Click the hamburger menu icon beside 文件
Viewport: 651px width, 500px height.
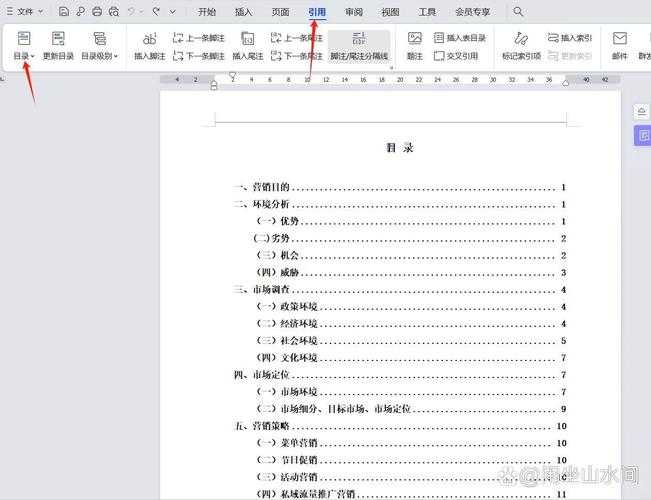coord(10,12)
